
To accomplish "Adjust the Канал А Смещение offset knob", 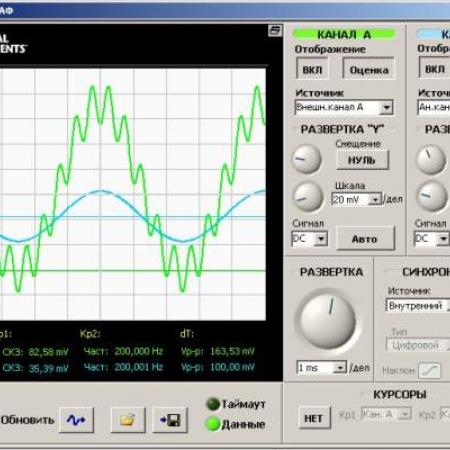I will (307, 159).
